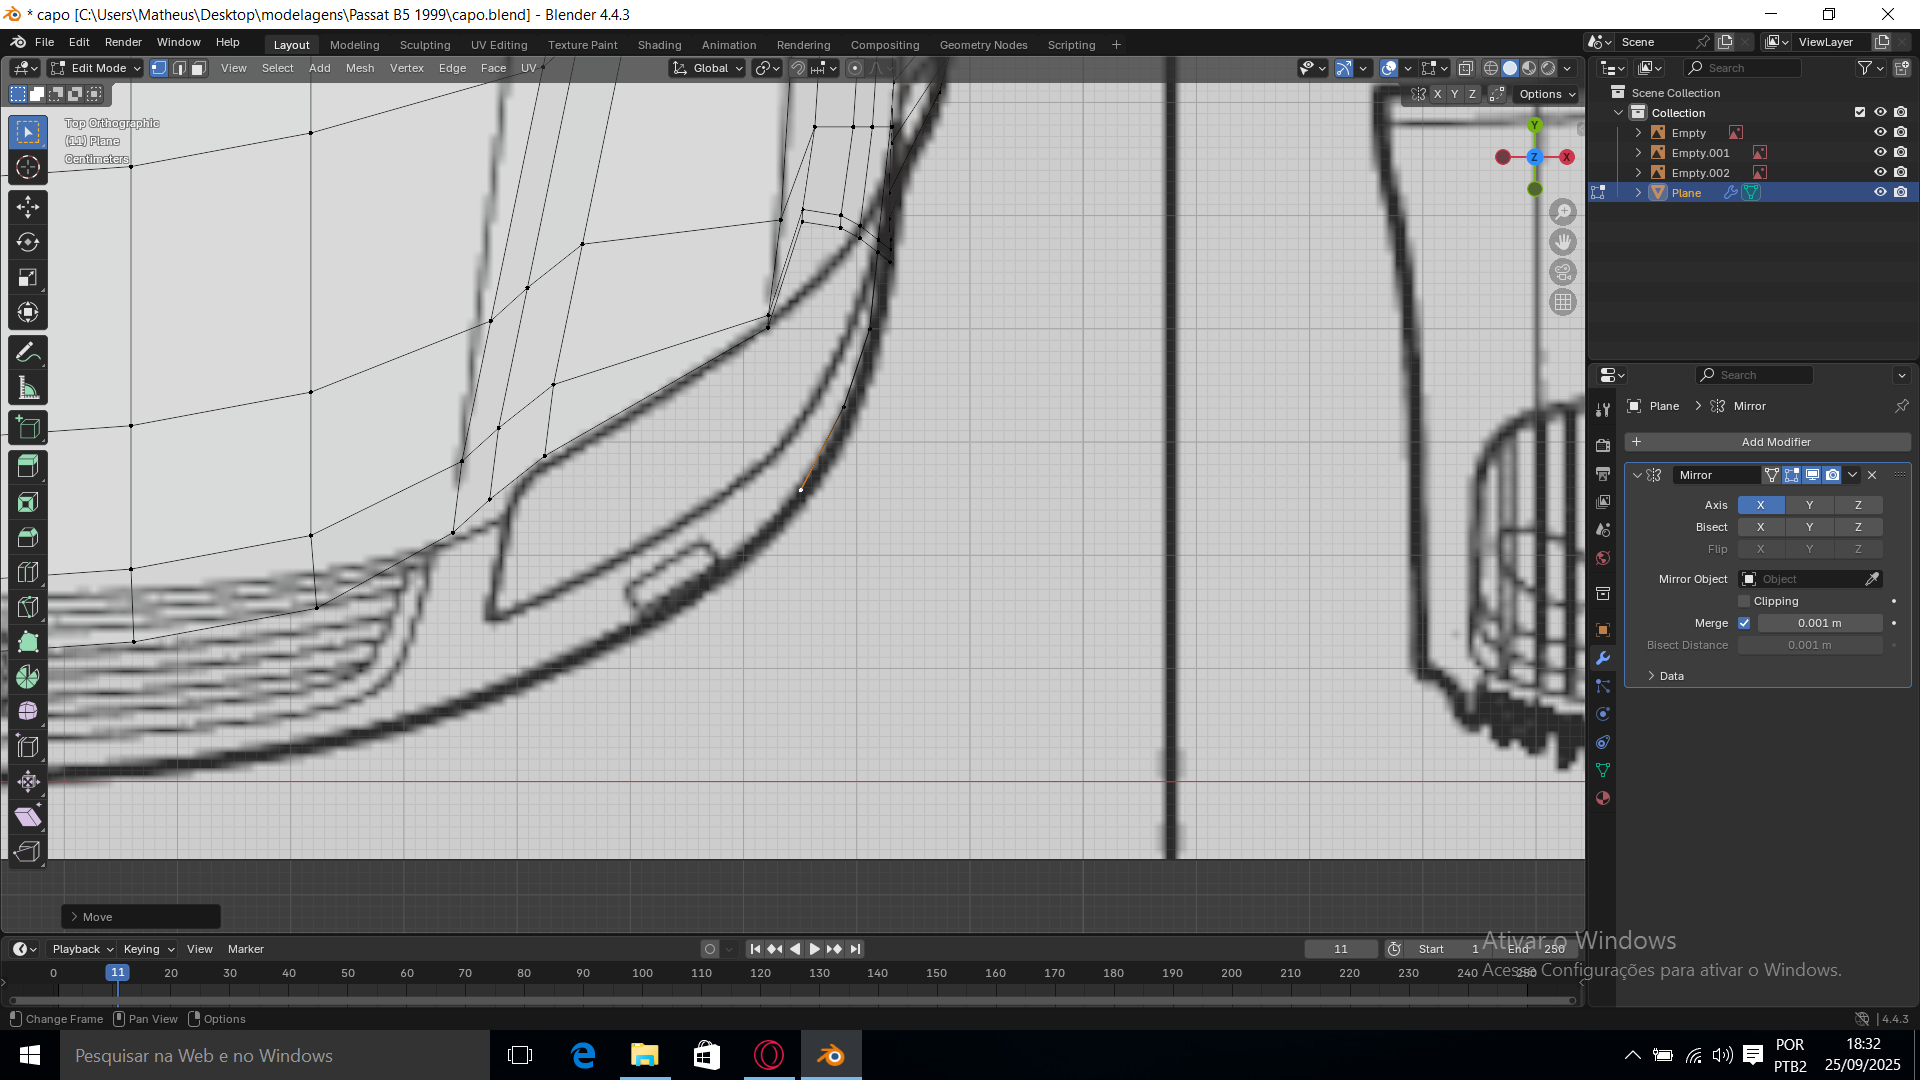
Task: Switch to the Sculpting workspace tab
Action: pyautogui.click(x=425, y=45)
